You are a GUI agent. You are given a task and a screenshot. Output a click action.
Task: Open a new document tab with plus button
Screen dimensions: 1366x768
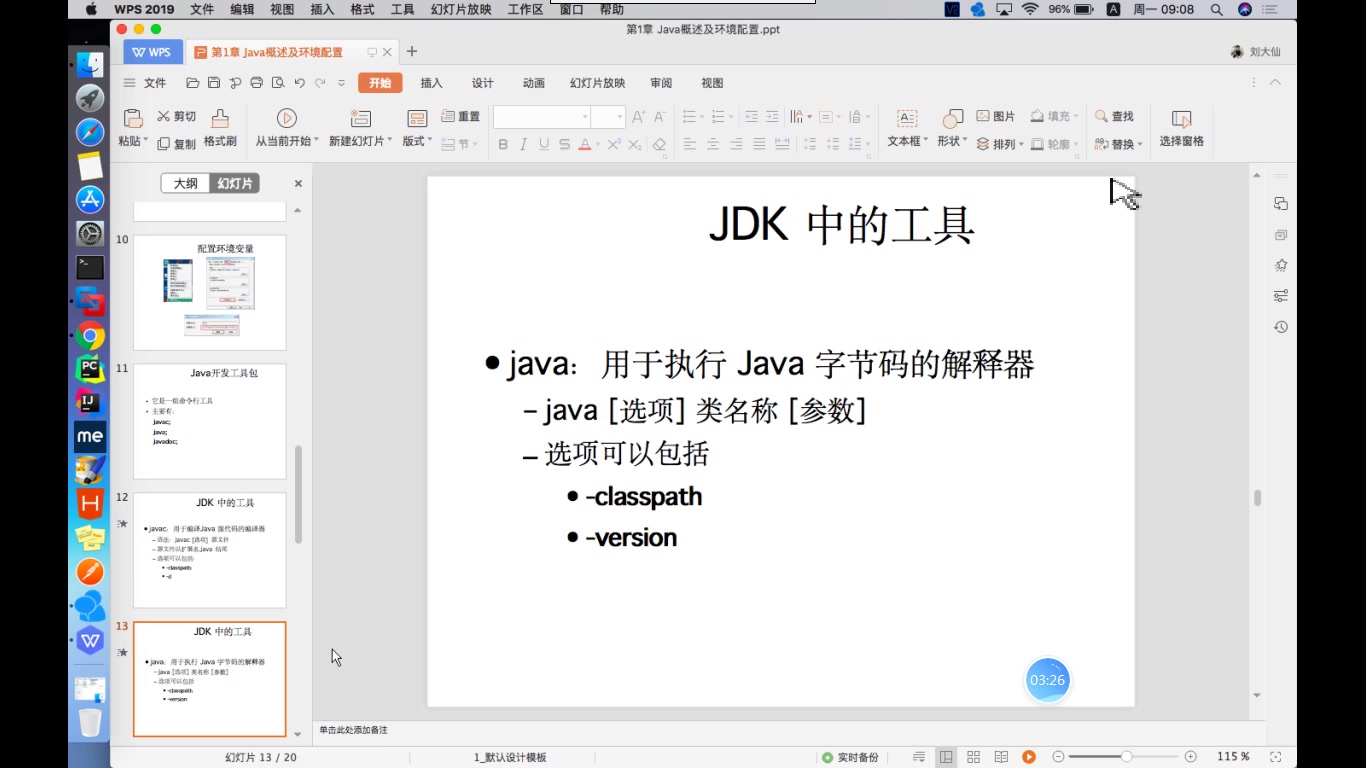click(410, 50)
